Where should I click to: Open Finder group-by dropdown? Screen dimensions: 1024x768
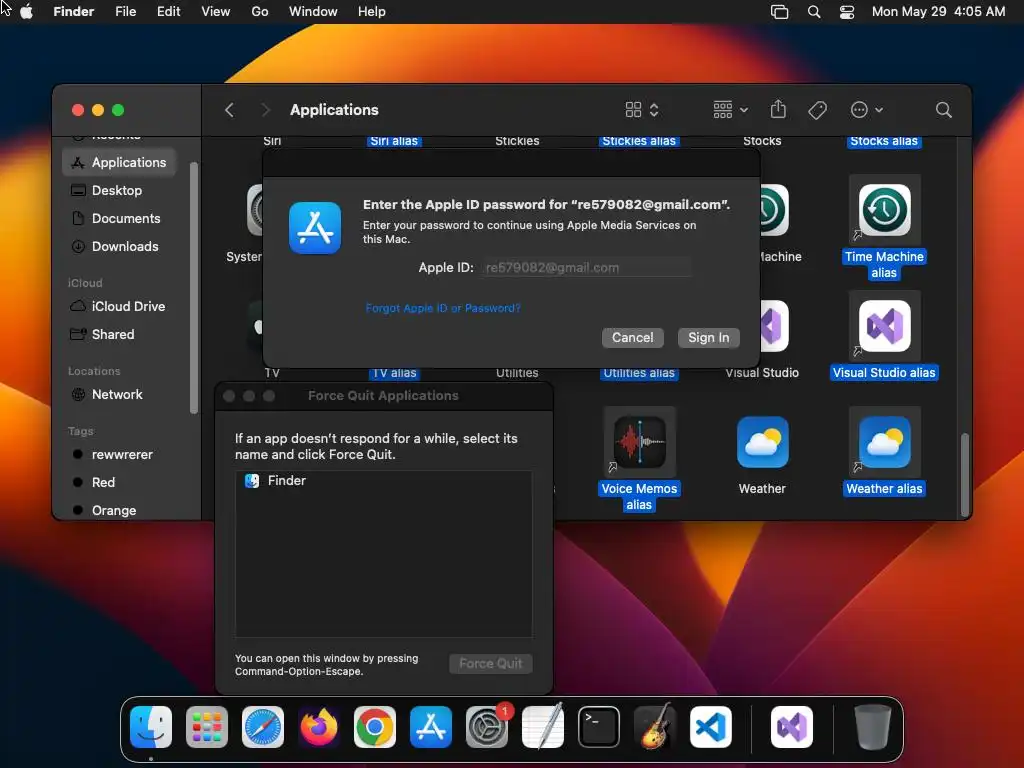[x=731, y=110]
